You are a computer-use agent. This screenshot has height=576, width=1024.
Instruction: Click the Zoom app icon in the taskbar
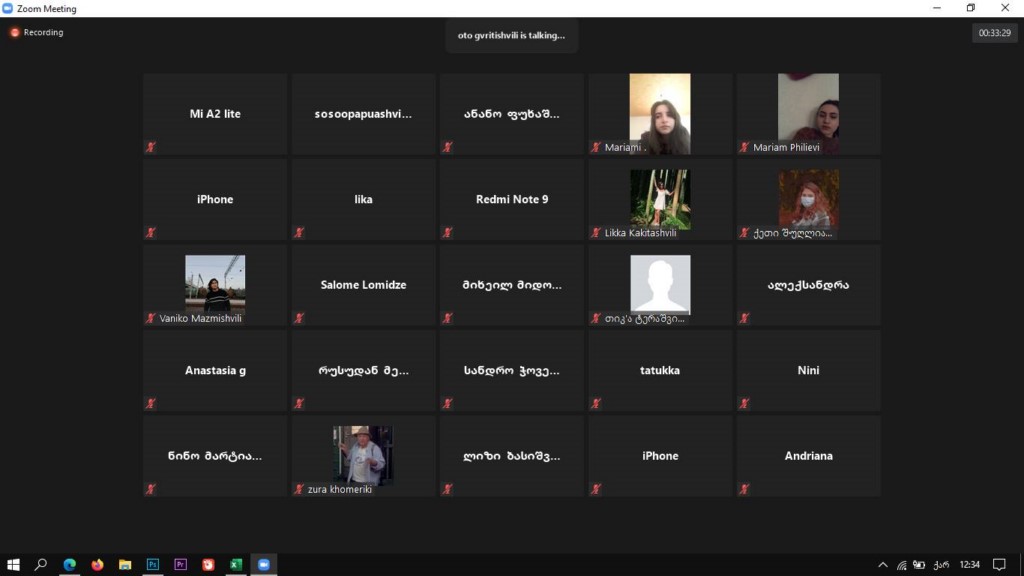coord(264,564)
